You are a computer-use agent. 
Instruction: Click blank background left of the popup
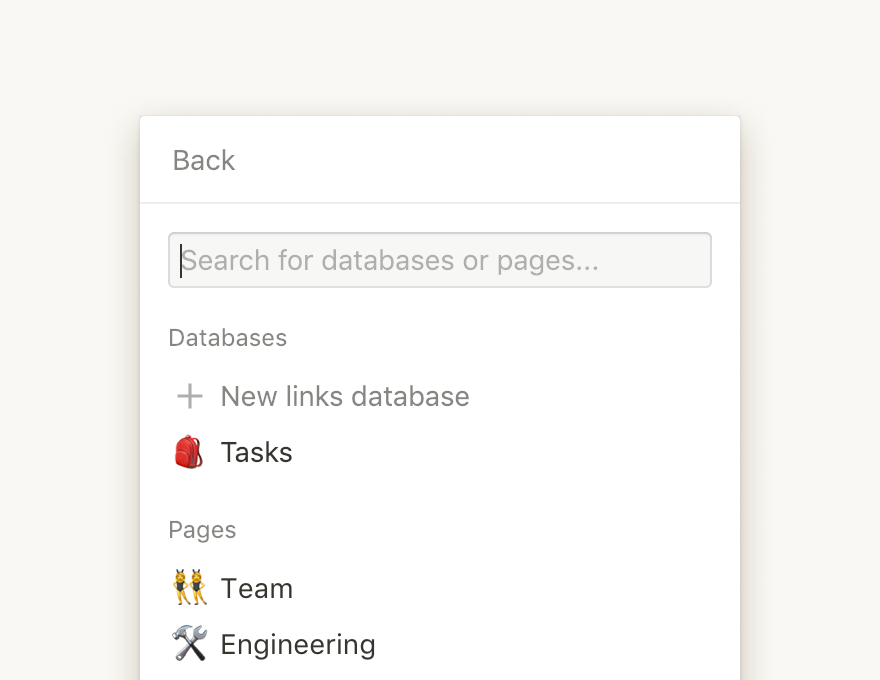point(67,393)
